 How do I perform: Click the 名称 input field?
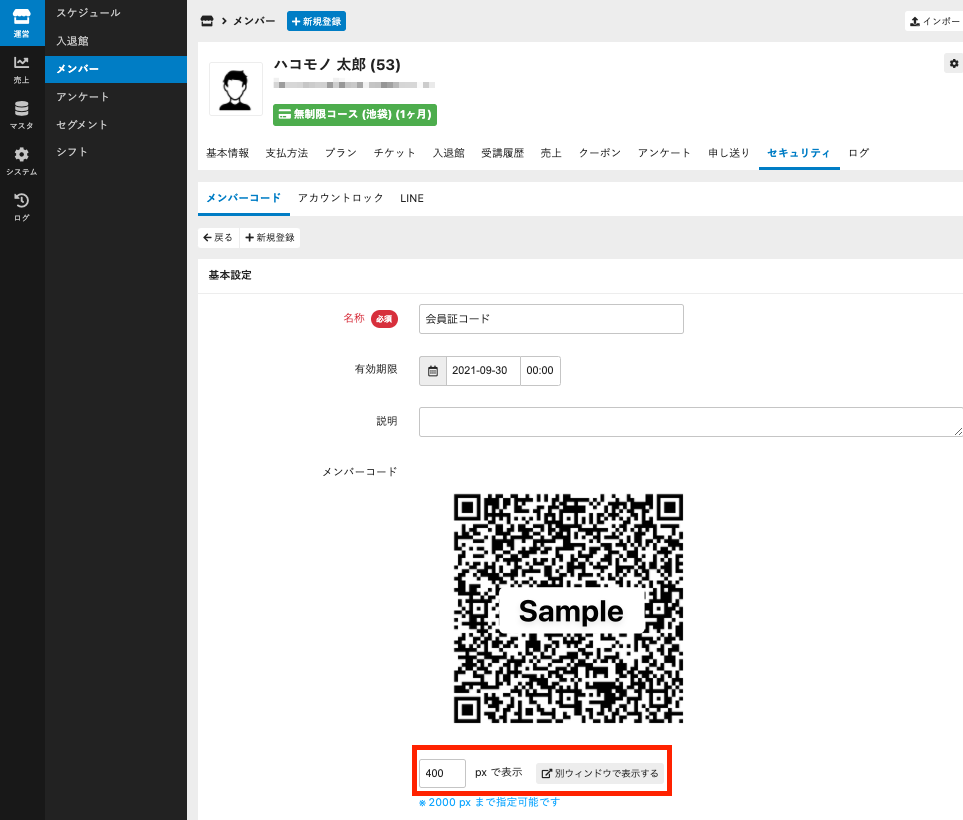point(551,319)
